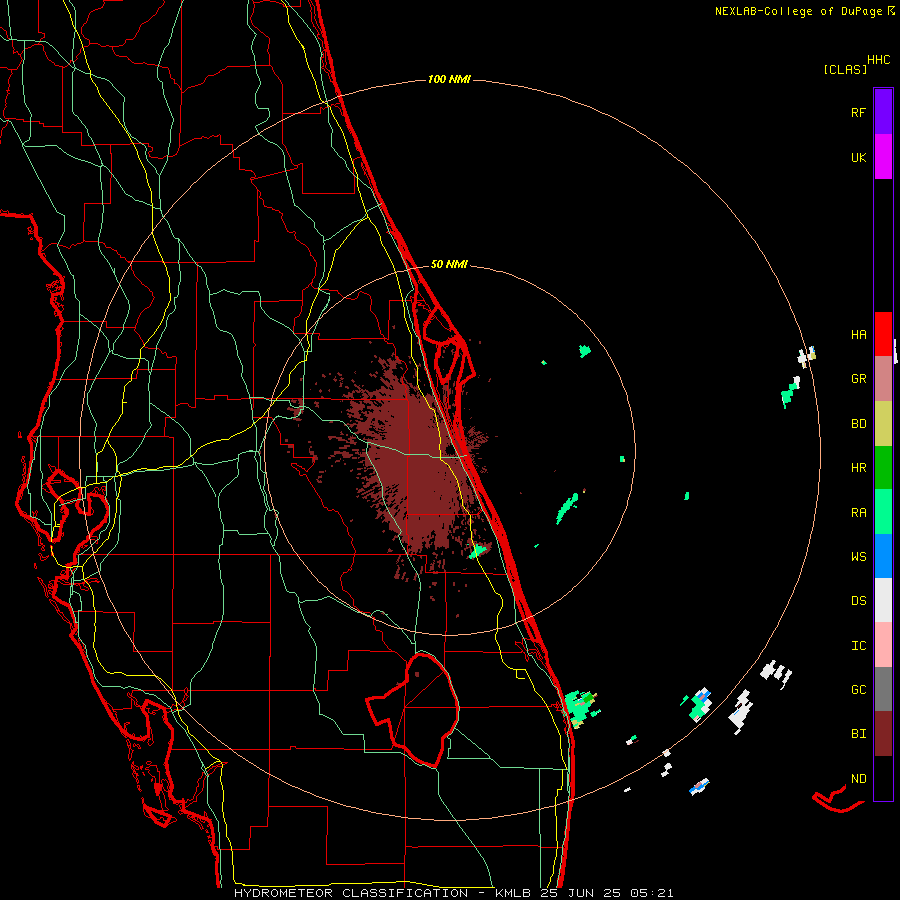The width and height of the screenshot is (900, 900).
Task: Click the RA legend label
Action: (x=858, y=512)
